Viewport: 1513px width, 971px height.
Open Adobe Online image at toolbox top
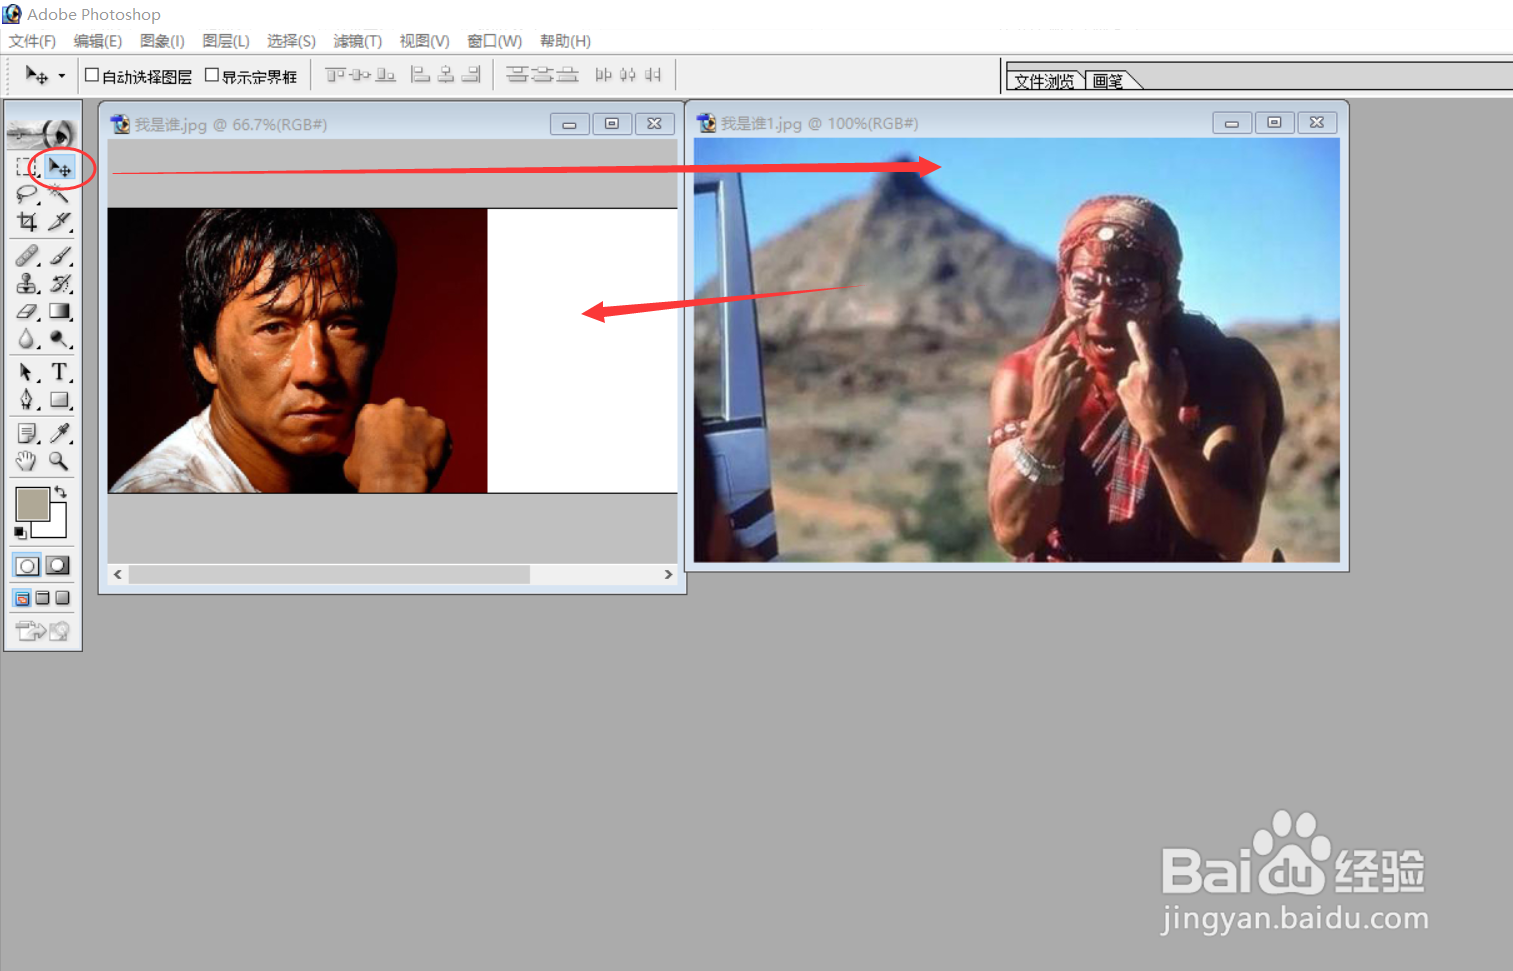pyautogui.click(x=43, y=132)
